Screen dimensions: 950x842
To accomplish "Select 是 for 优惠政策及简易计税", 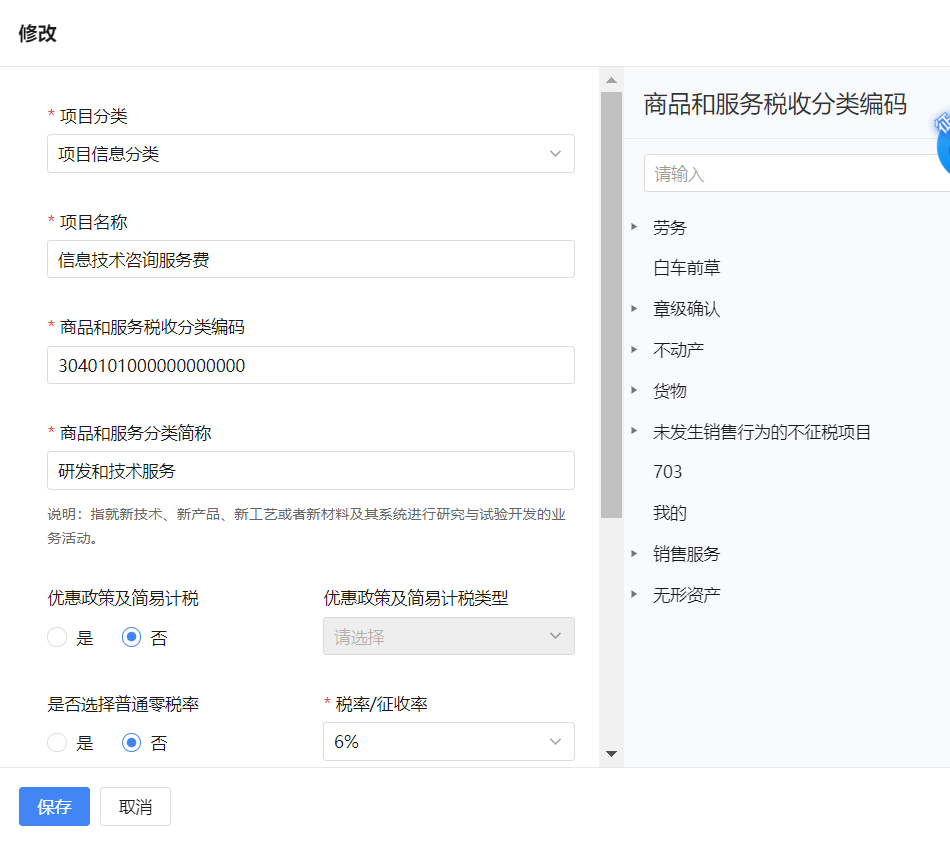I will (x=57, y=637).
